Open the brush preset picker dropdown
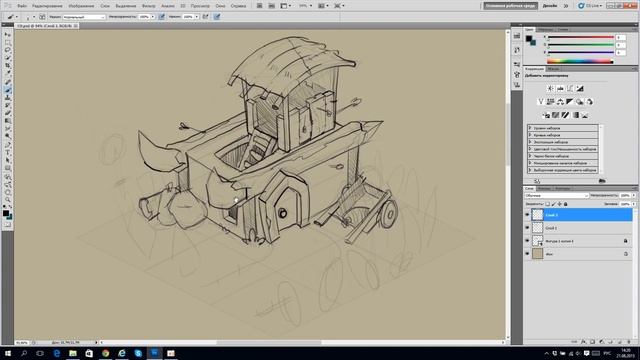This screenshot has width=640, height=360. (34, 17)
